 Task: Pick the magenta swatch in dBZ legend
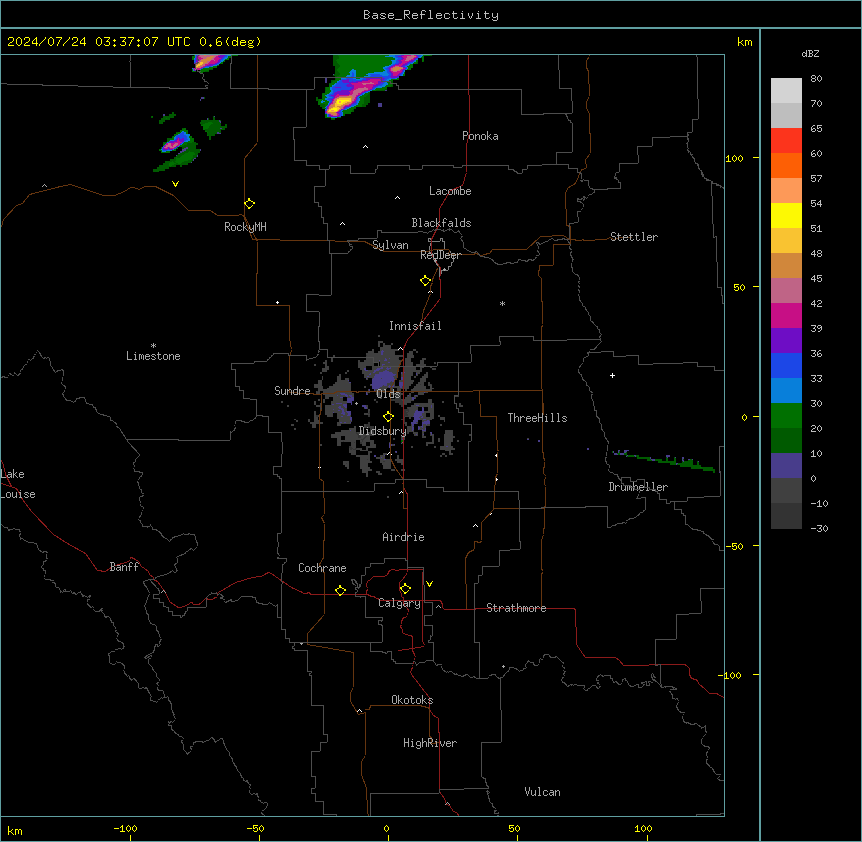(x=786, y=315)
